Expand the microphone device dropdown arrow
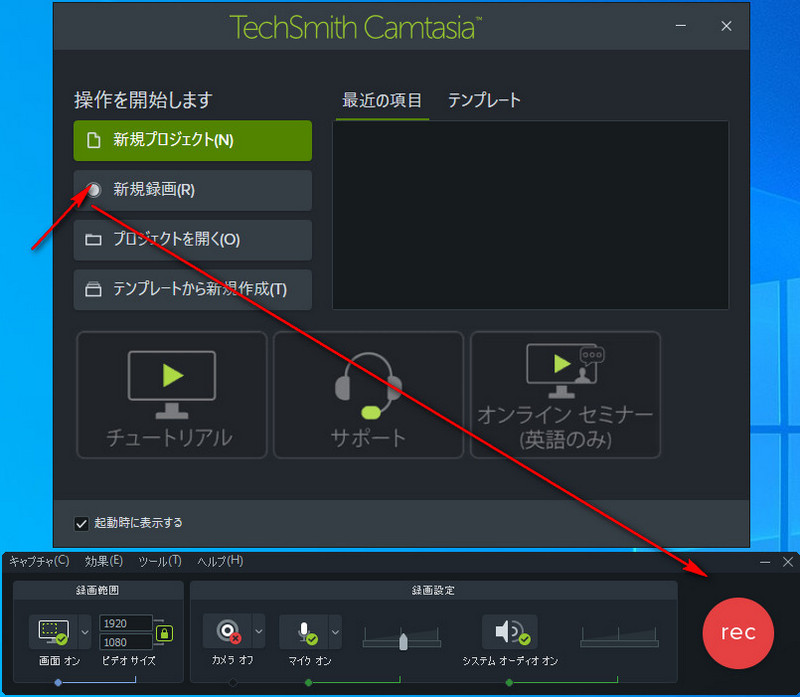This screenshot has height=697, width=800. 335,632
